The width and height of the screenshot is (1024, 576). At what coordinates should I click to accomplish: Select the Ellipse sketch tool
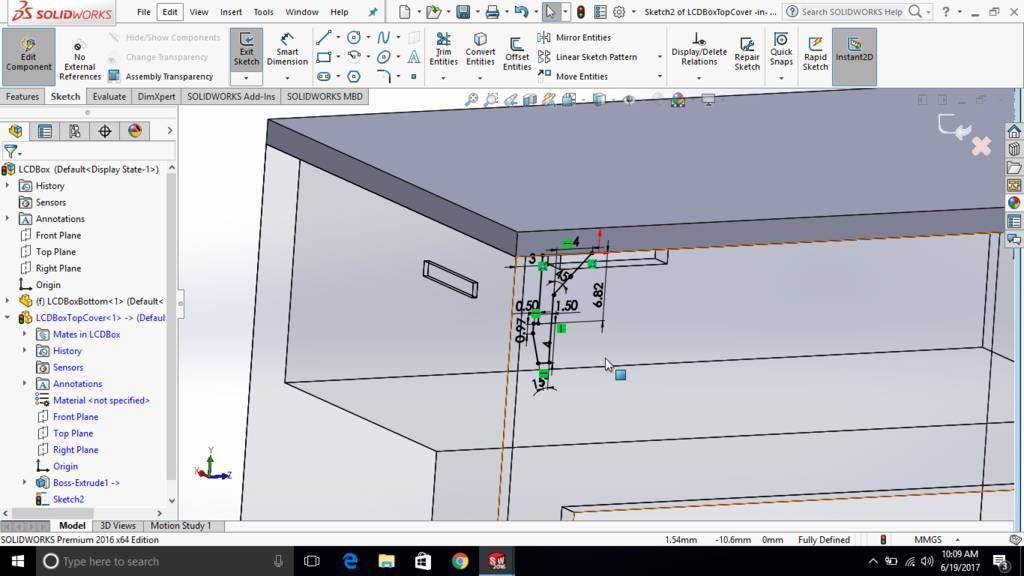(383, 57)
